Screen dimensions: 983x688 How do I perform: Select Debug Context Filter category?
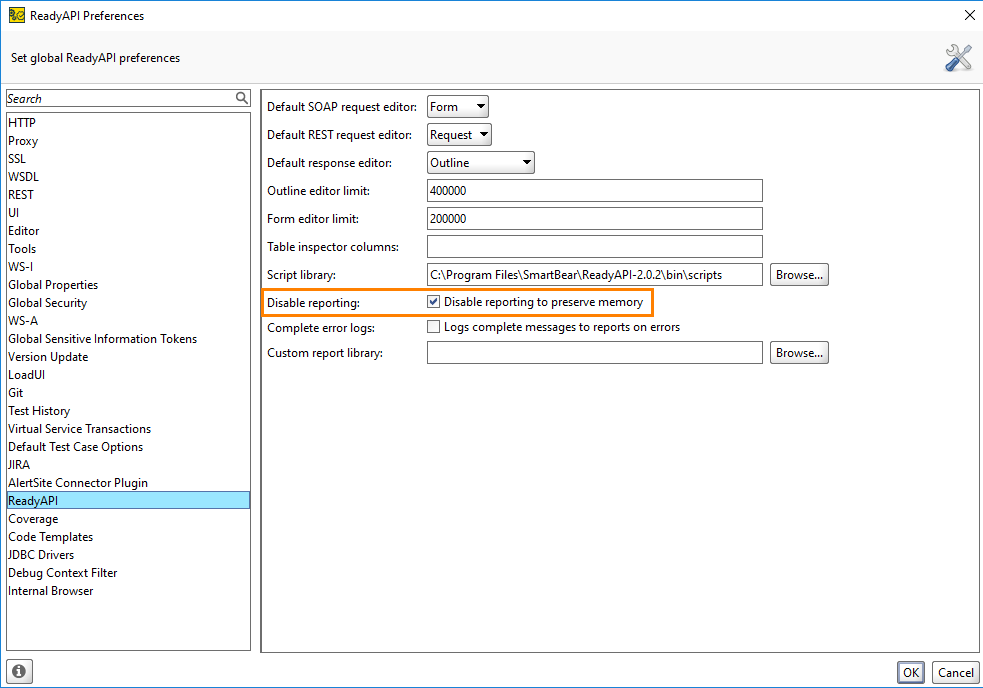(x=129, y=573)
